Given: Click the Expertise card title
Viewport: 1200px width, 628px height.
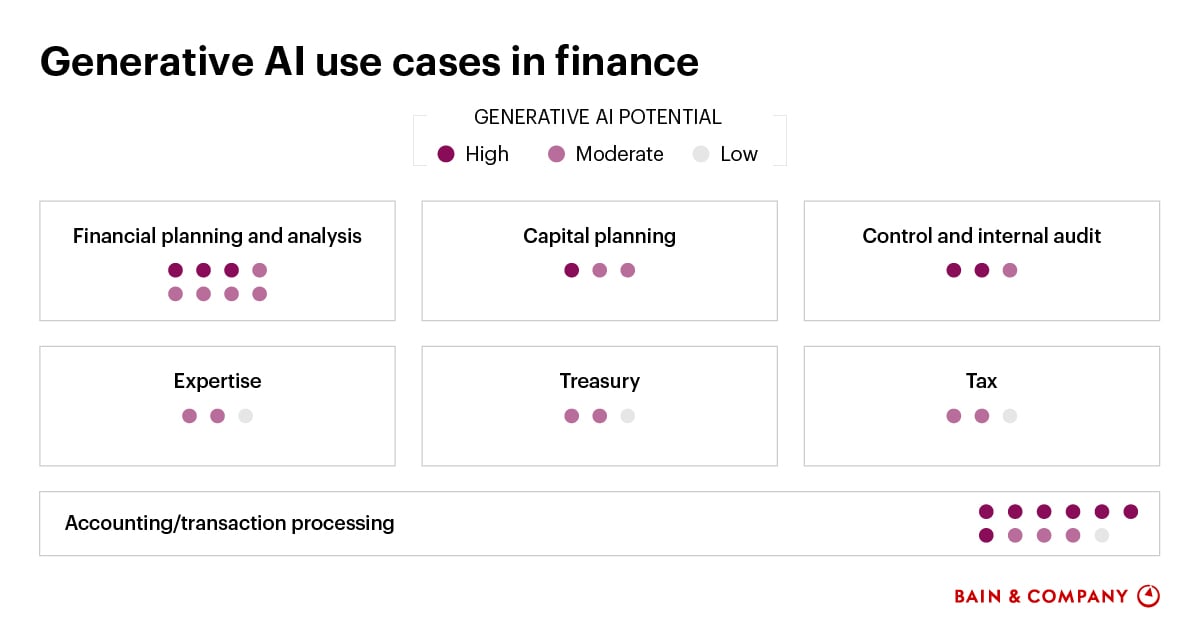Looking at the screenshot, I should 217,381.
